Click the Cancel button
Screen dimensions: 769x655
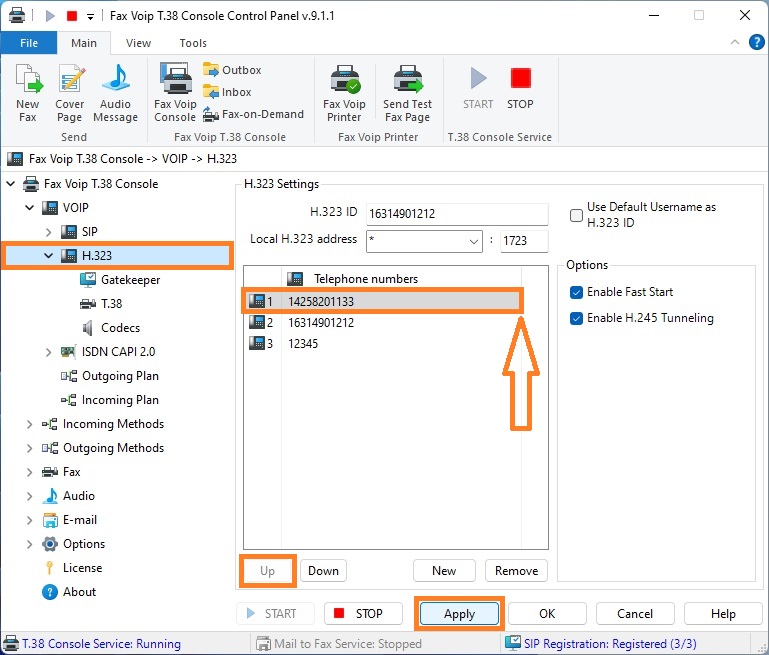click(635, 614)
